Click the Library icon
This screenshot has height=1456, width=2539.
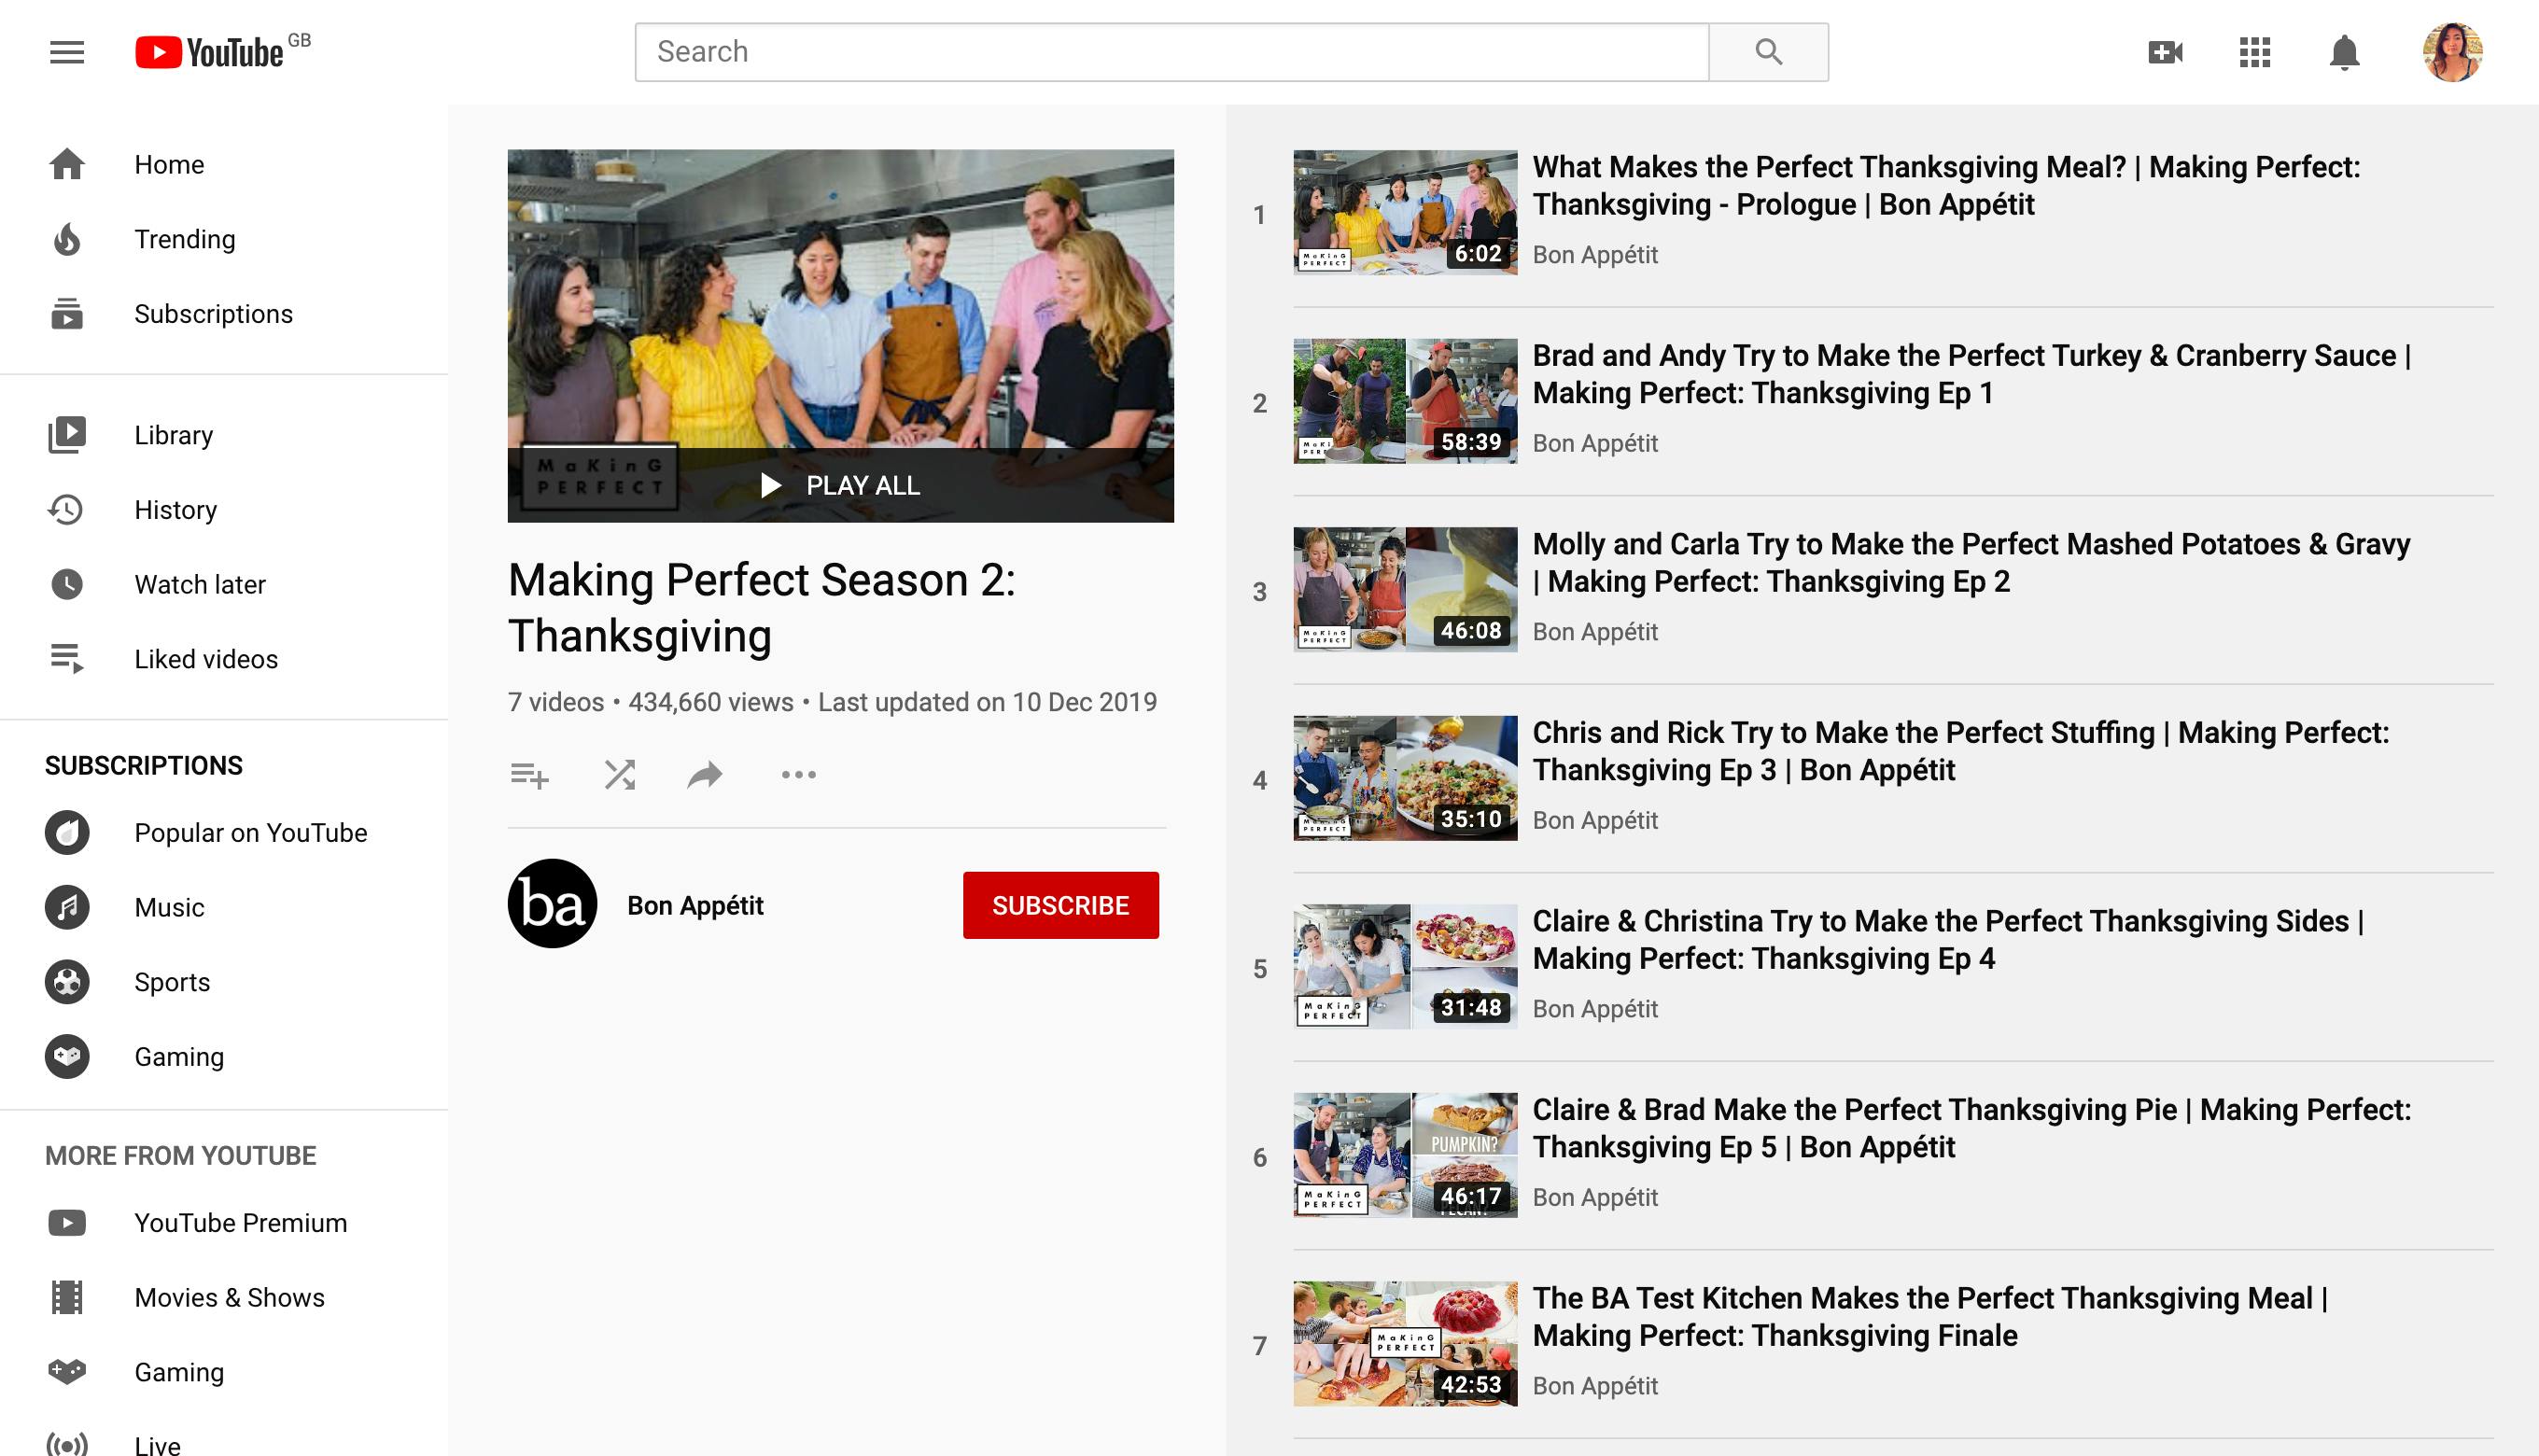pyautogui.click(x=67, y=435)
